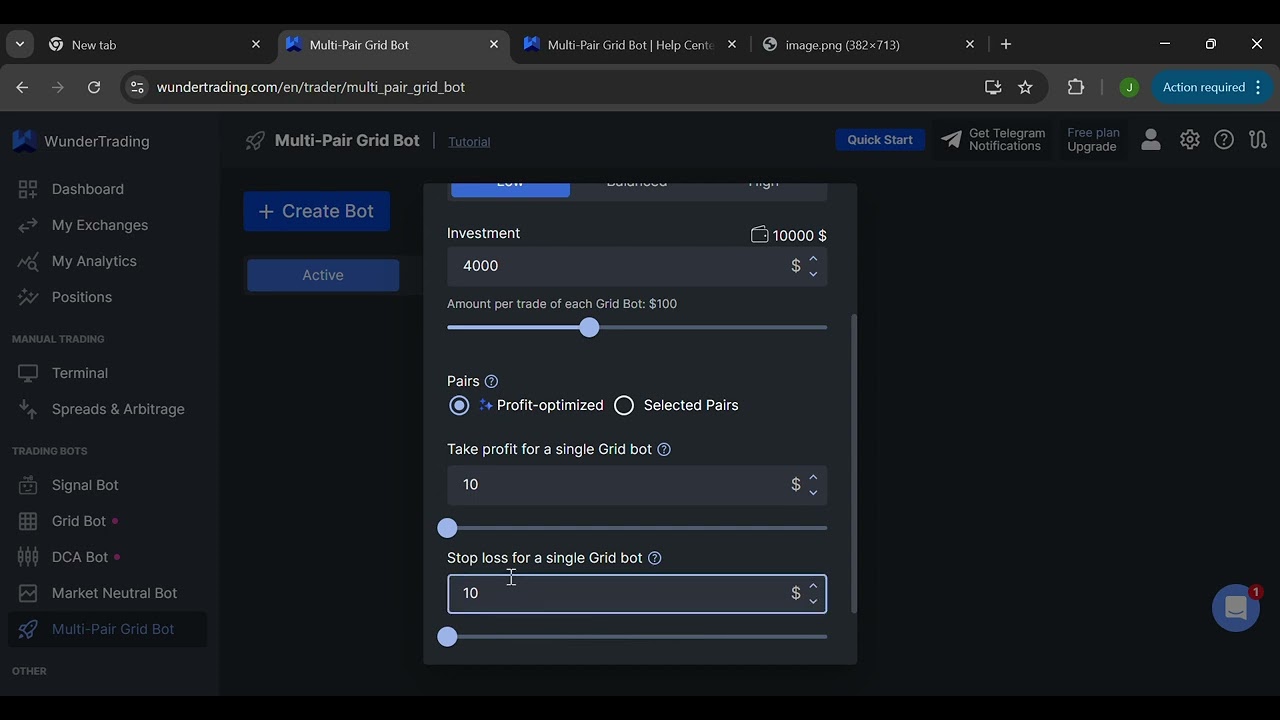Open My Exchanges in sidebar
1280x720 pixels.
click(82, 225)
